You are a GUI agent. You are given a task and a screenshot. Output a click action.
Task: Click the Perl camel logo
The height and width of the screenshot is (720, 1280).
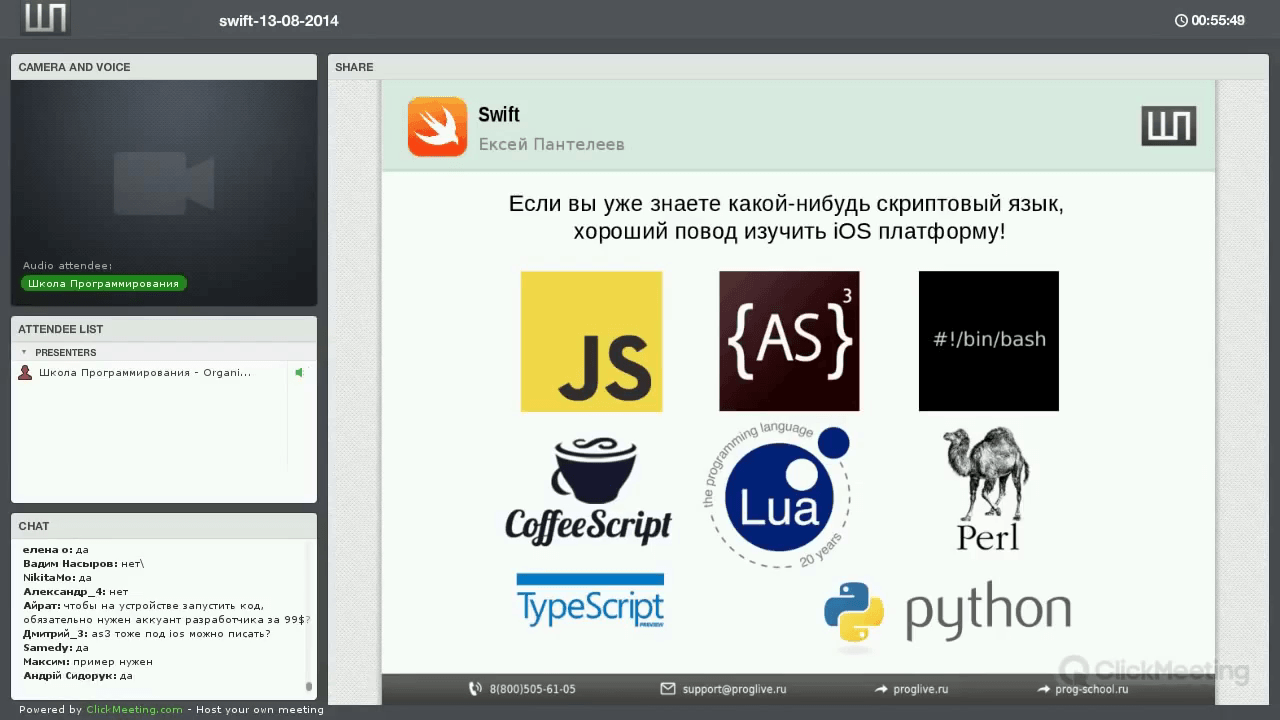click(x=987, y=489)
